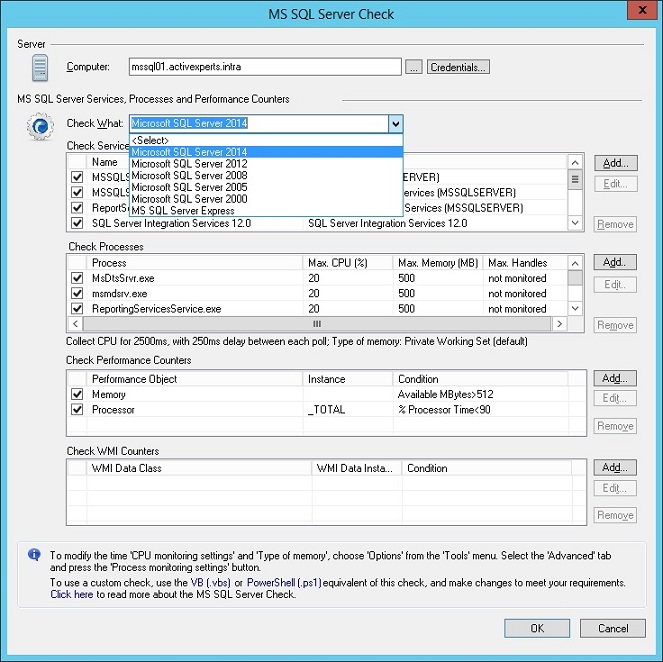Follow the Click here link

click(71, 594)
